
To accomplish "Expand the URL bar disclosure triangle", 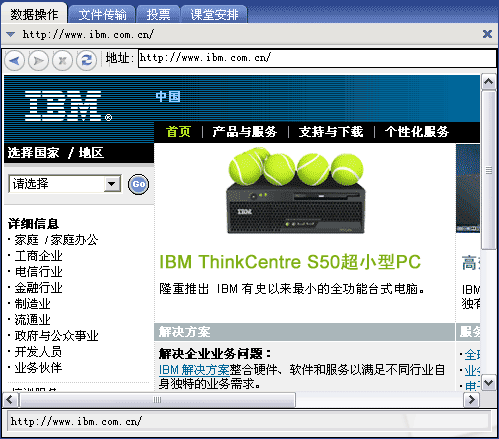I will click(x=11, y=34).
